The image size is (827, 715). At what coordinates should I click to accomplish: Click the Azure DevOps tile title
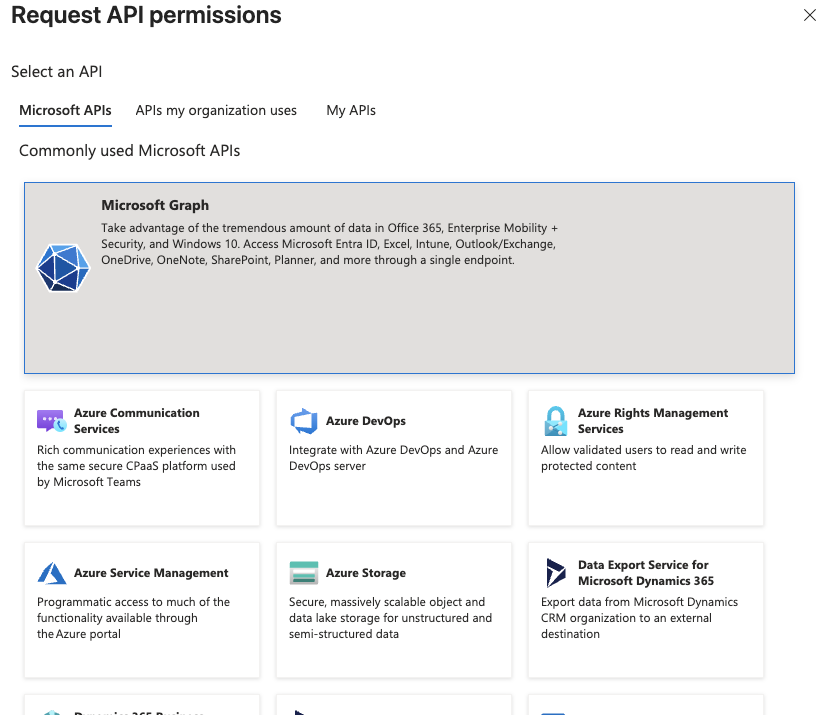click(366, 421)
